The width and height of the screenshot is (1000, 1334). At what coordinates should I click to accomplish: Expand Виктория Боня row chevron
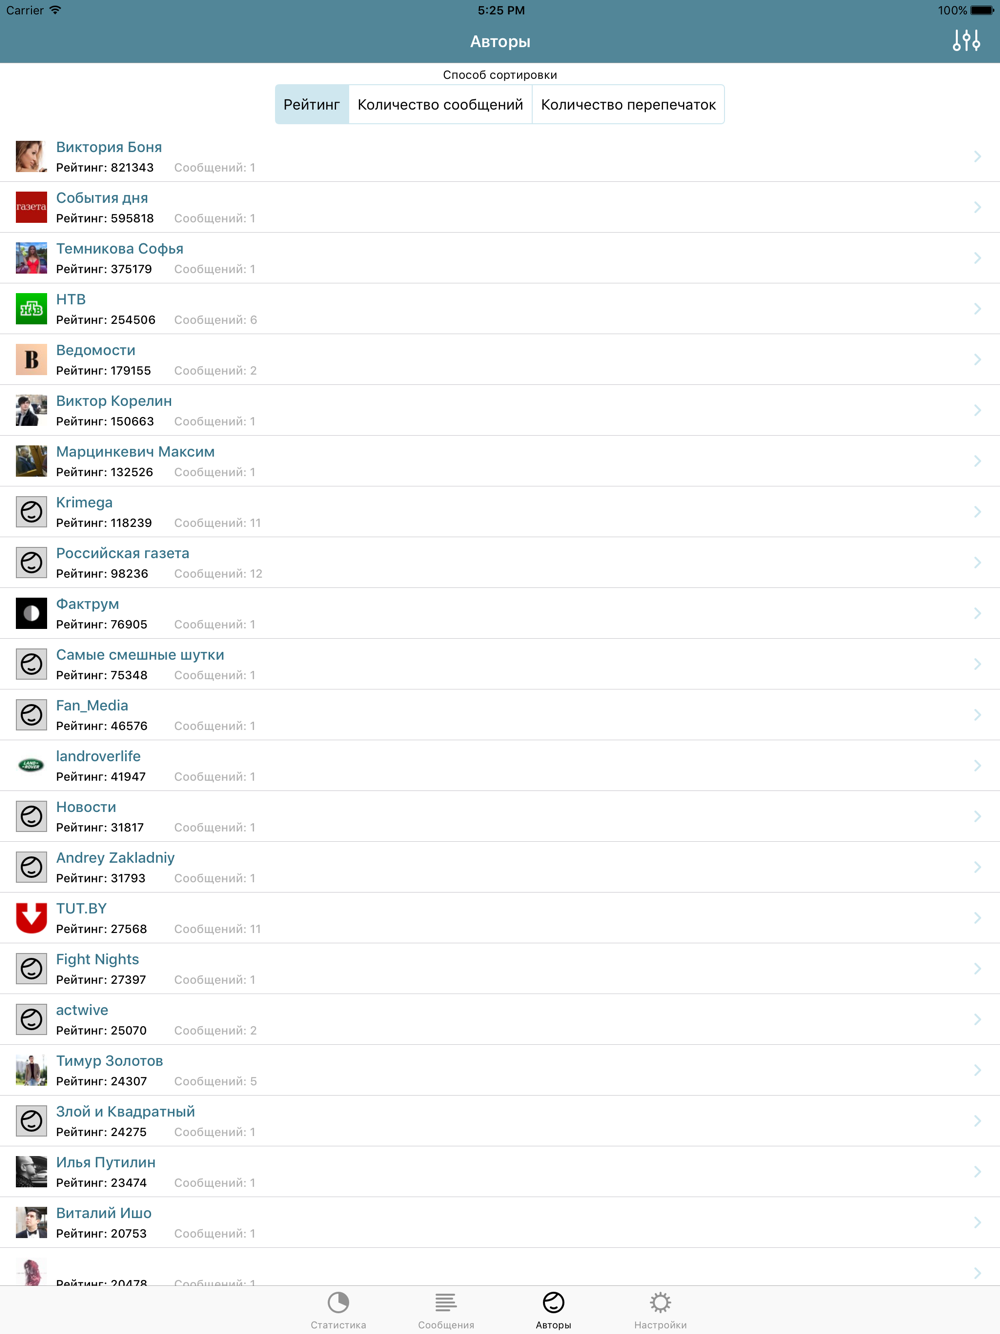[x=977, y=156]
